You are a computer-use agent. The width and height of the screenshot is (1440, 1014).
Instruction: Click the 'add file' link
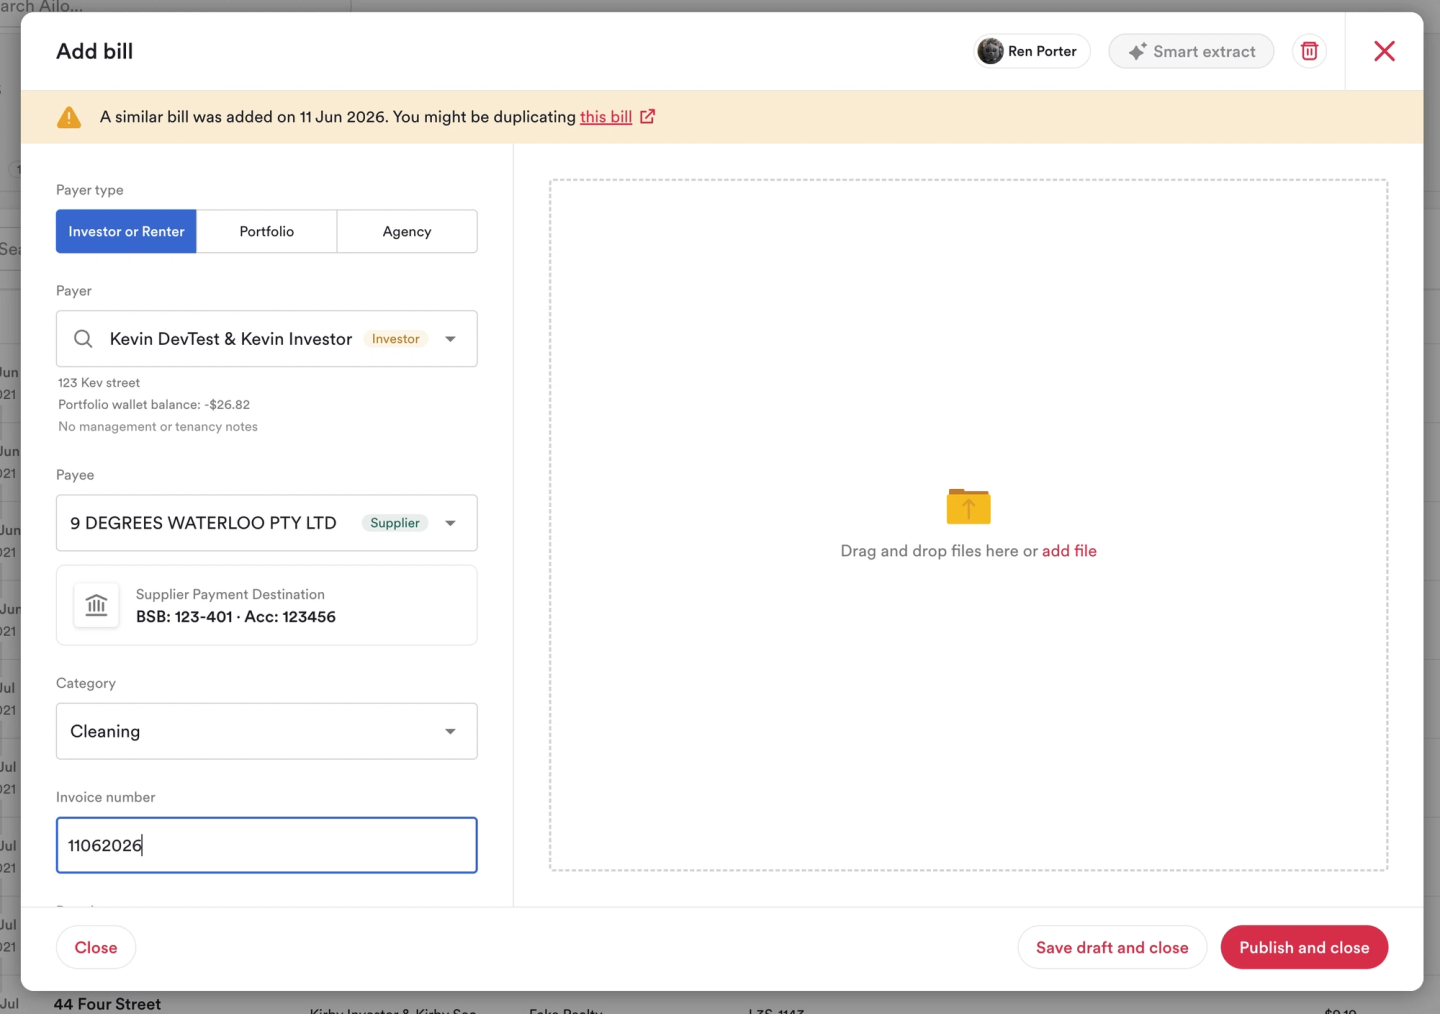(1069, 551)
